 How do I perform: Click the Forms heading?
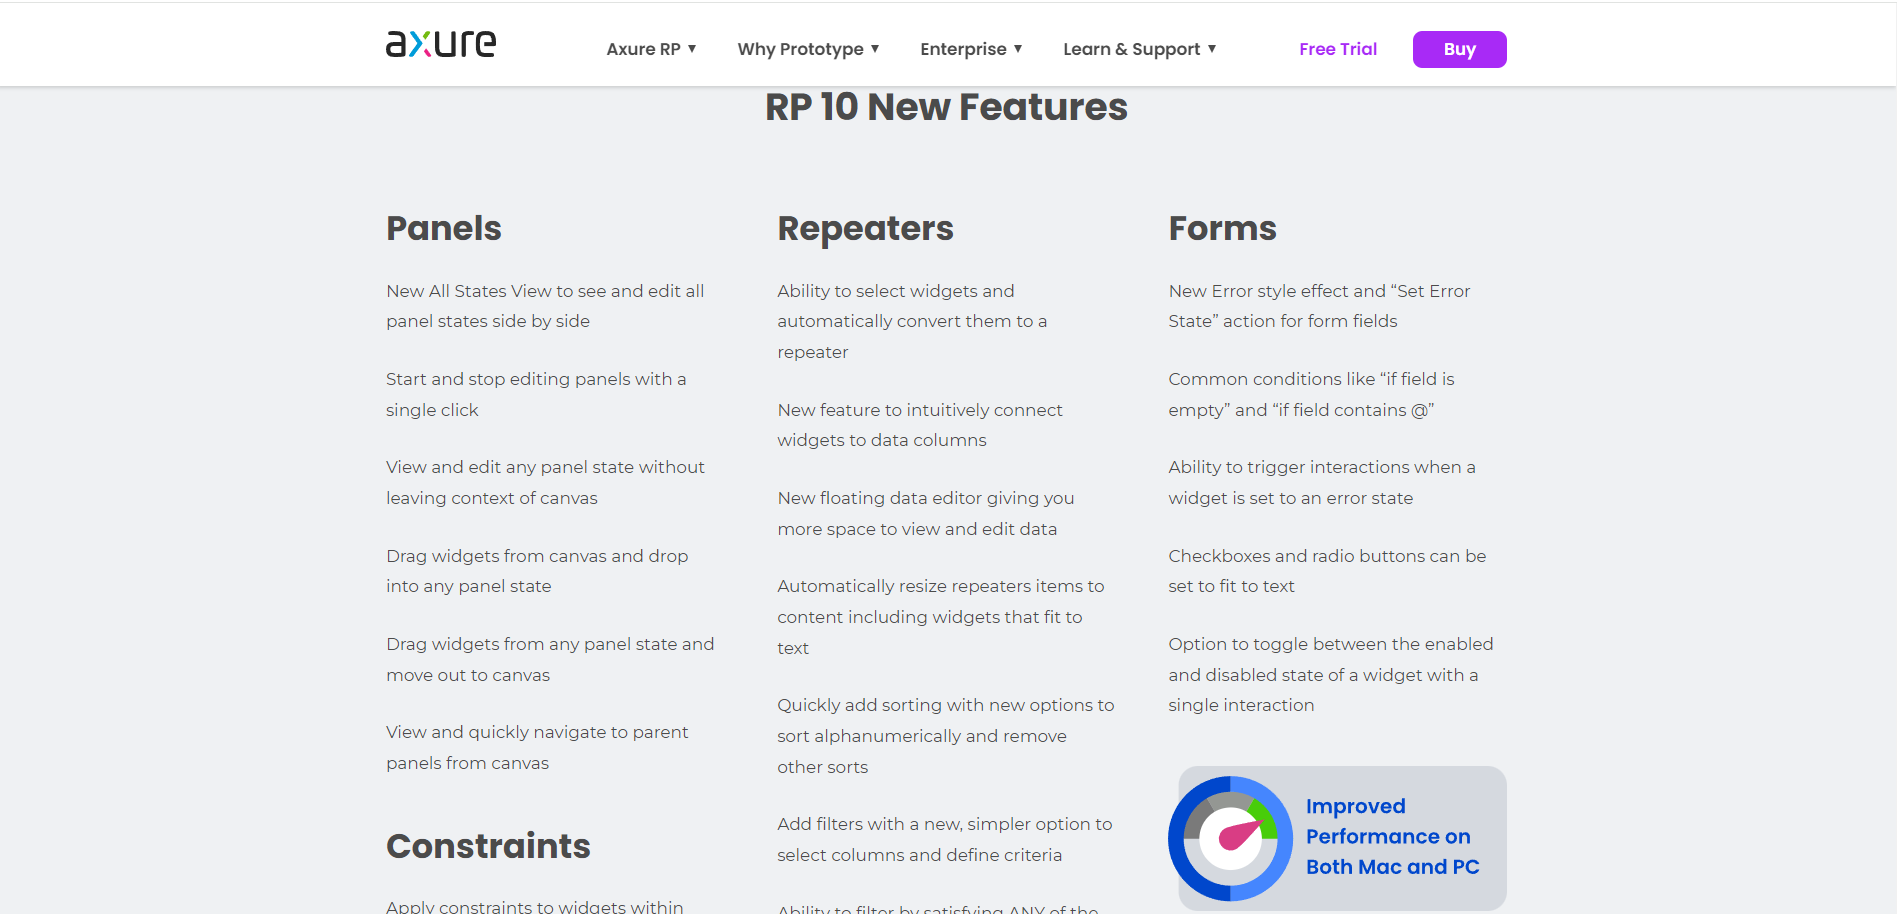pos(1222,228)
